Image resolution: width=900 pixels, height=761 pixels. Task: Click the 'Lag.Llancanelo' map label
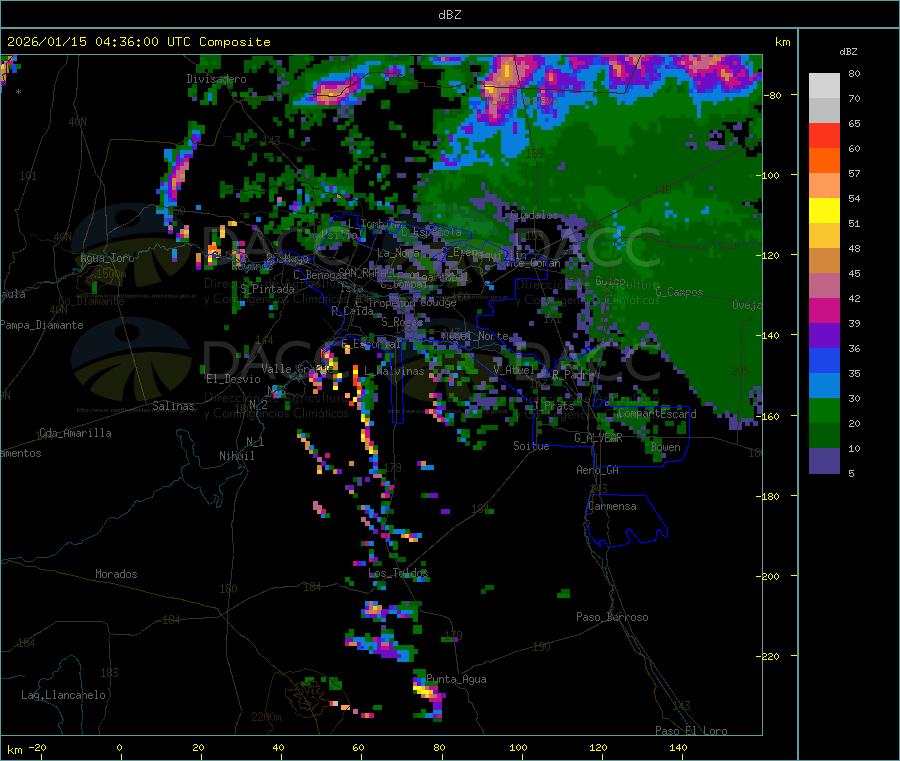(x=63, y=695)
